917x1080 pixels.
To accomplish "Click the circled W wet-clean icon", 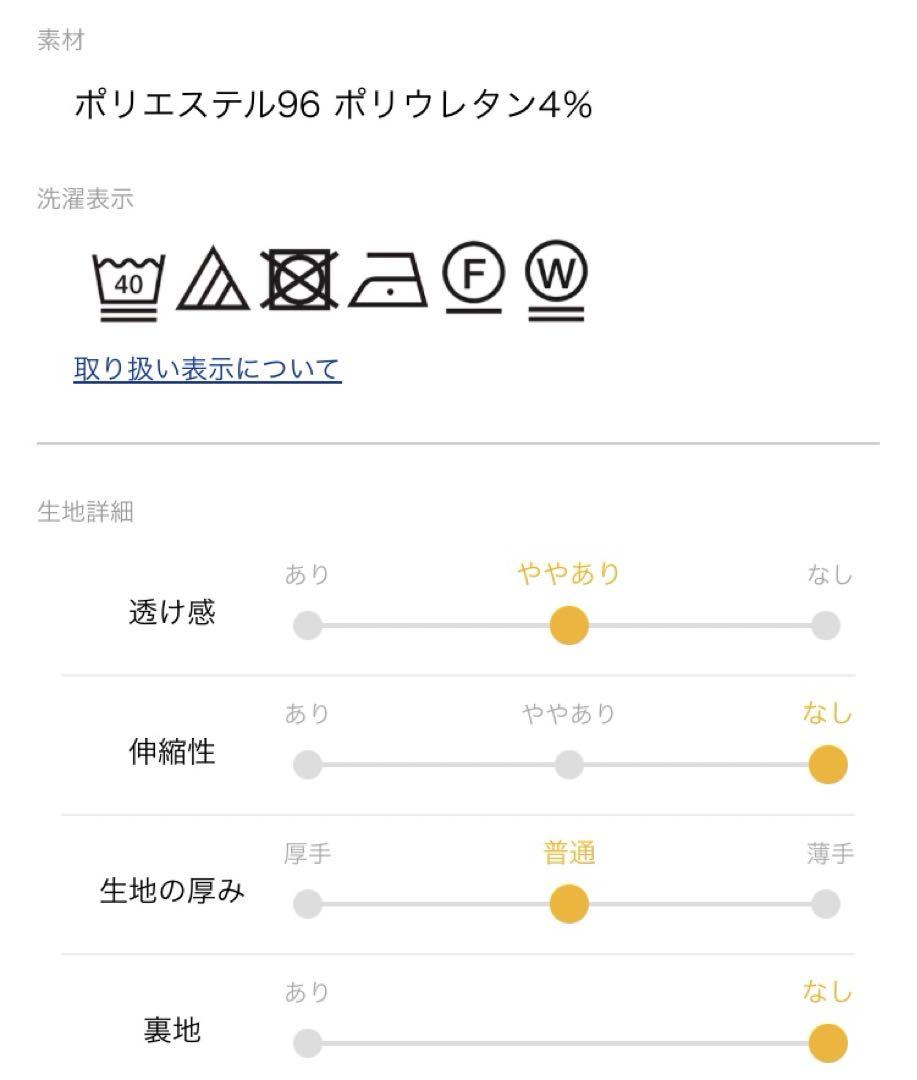I will coord(556,280).
